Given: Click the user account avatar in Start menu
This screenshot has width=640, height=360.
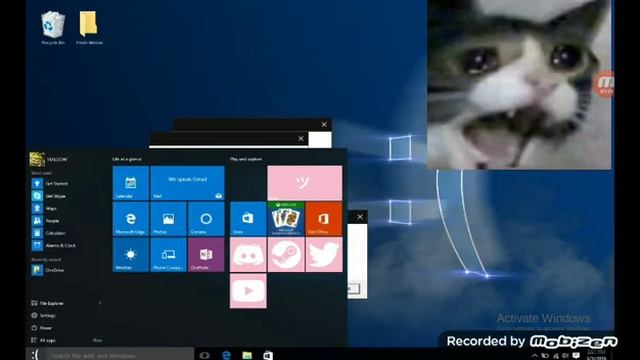Looking at the screenshot, I should (37, 159).
